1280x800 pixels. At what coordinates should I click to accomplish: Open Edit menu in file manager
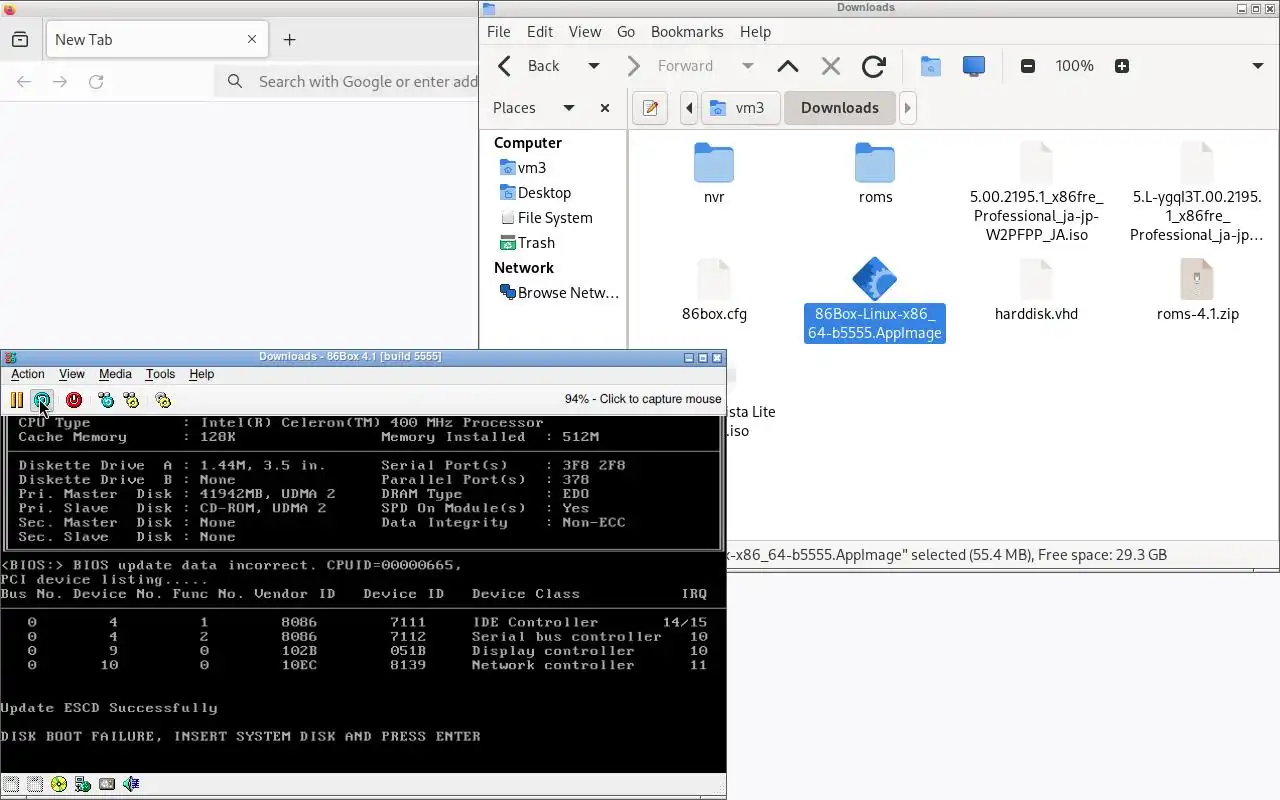(540, 32)
